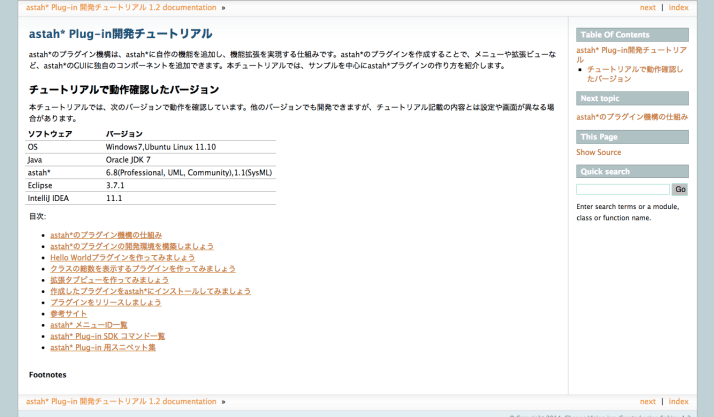Image resolution: width=714 pixels, height=417 pixels.
Task: Open '拡張タブビューを作ってみましょう' link
Action: click(109, 280)
